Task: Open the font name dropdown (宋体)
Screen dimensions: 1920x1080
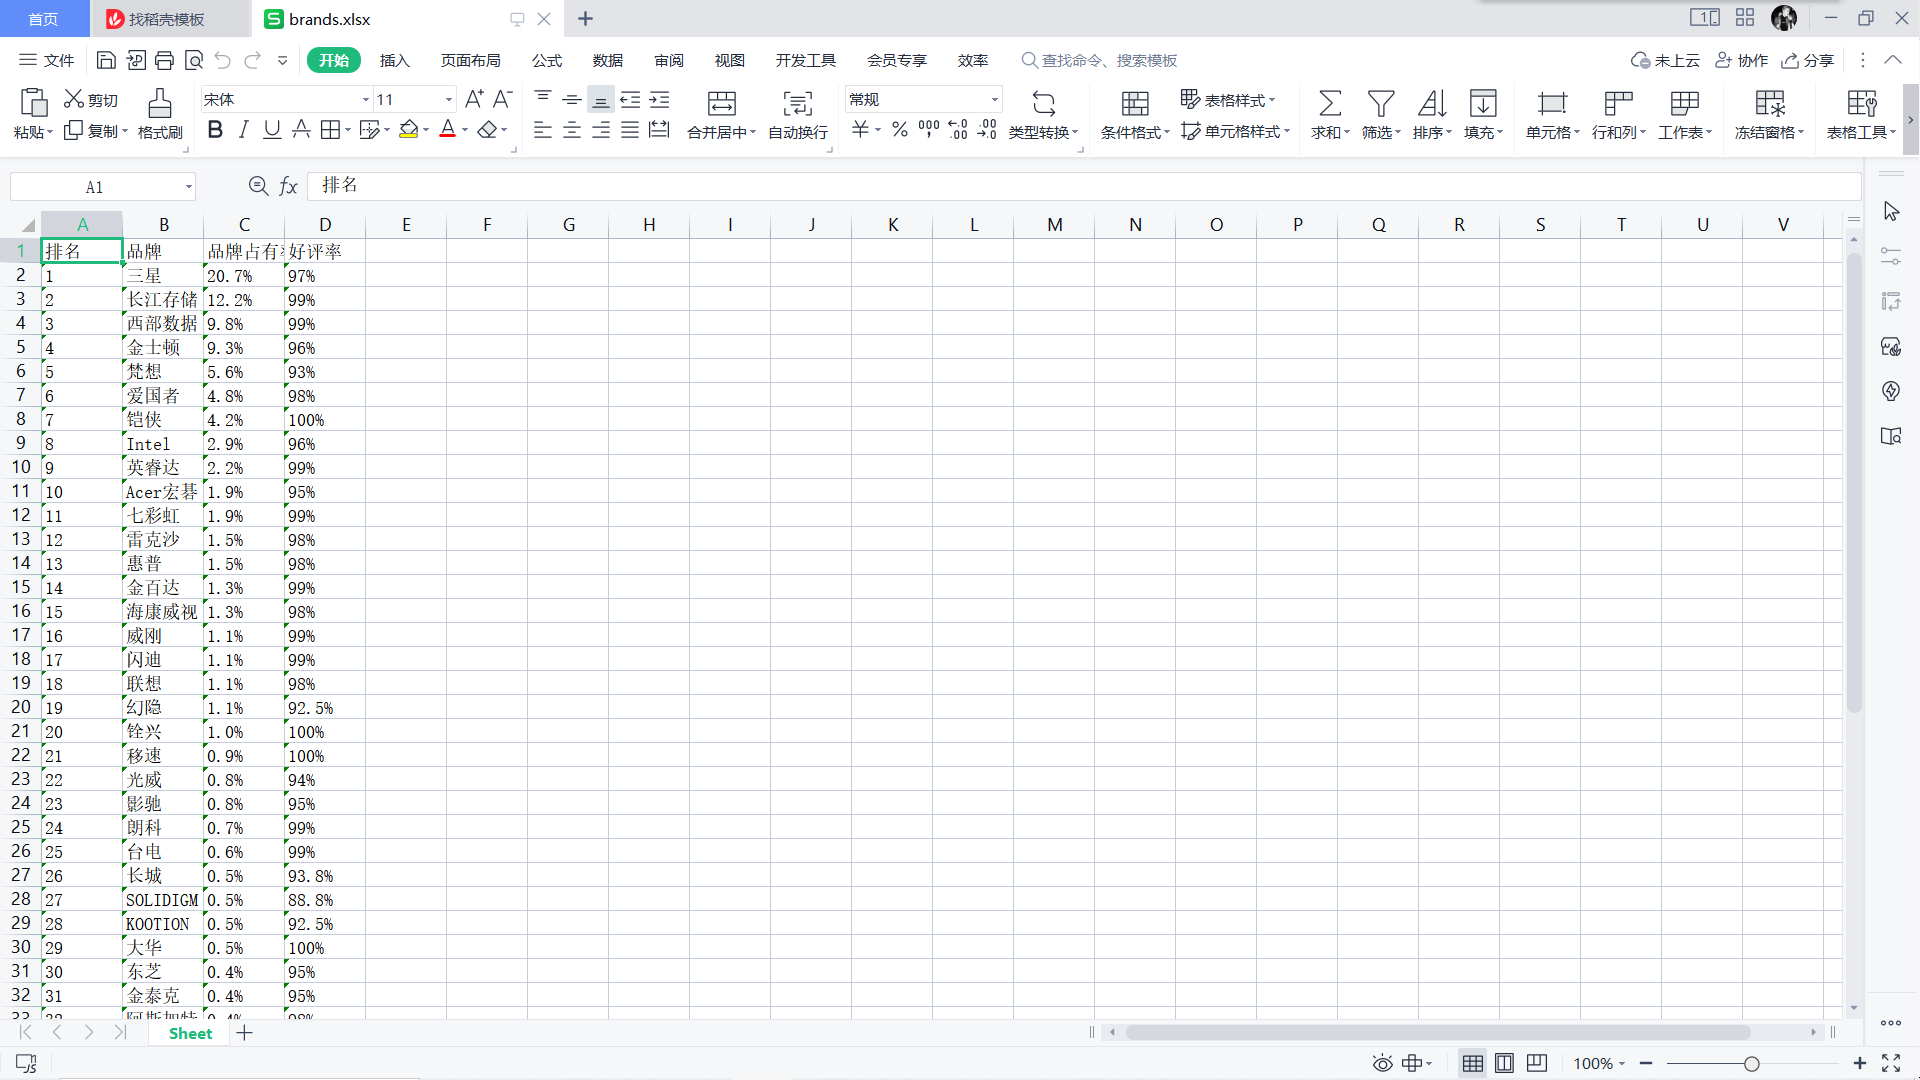Action: coord(366,99)
